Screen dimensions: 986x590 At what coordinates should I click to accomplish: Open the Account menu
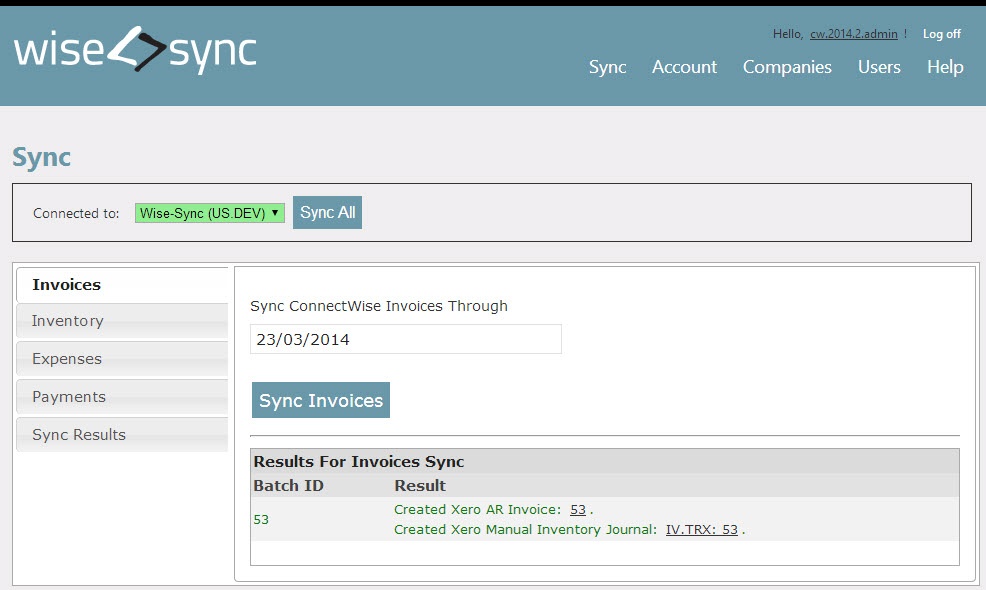click(x=684, y=67)
